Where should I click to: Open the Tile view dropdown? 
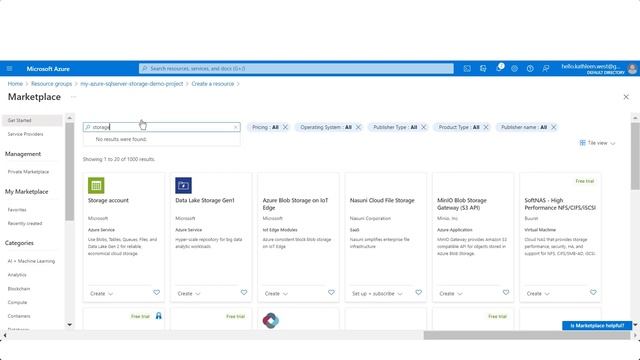pyautogui.click(x=597, y=143)
